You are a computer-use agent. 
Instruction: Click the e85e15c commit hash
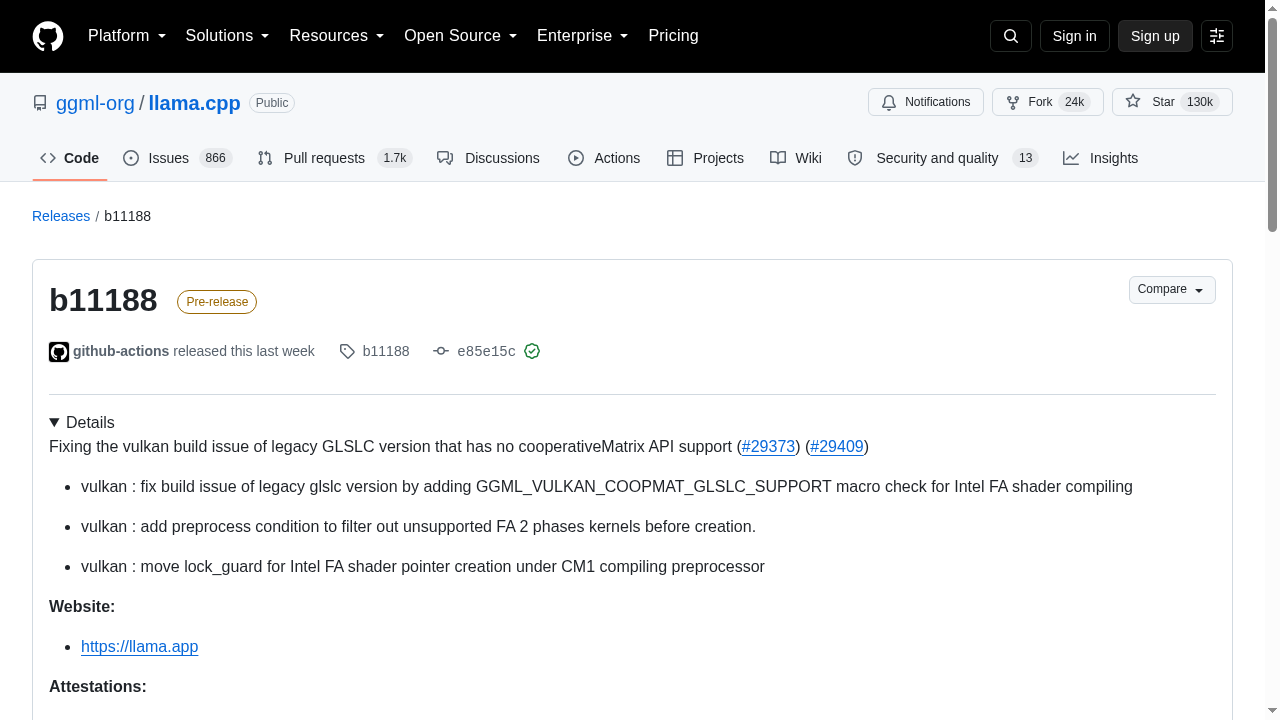486,351
